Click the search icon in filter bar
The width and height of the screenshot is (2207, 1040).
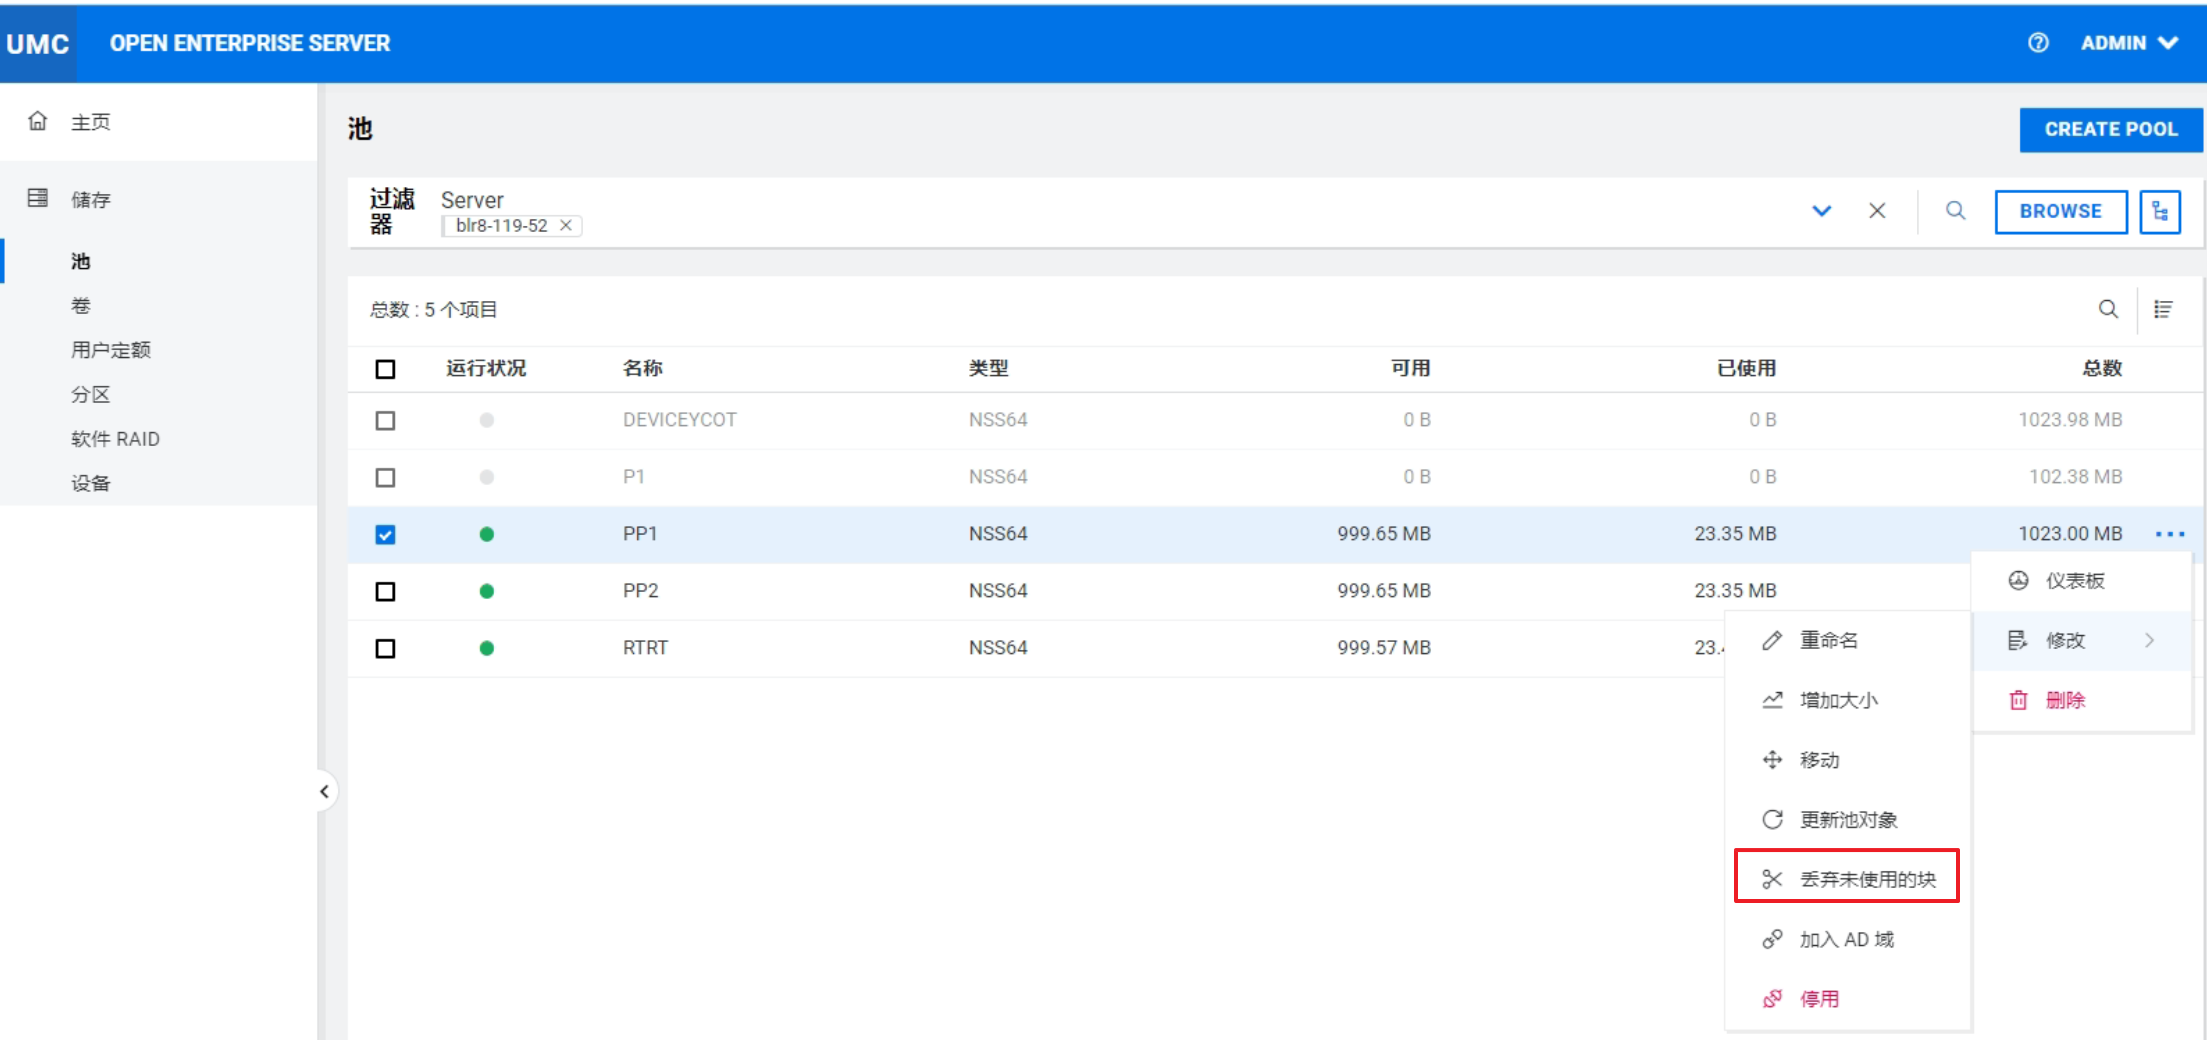click(x=1955, y=211)
